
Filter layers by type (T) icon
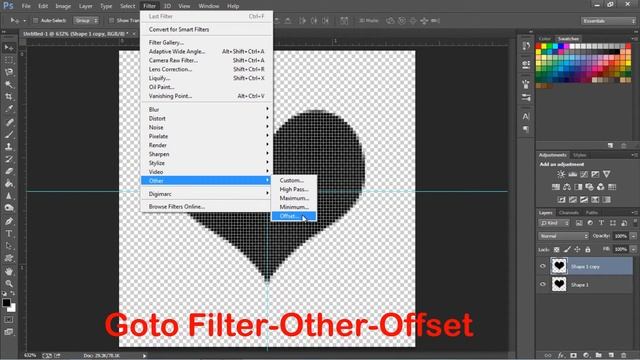(x=601, y=223)
